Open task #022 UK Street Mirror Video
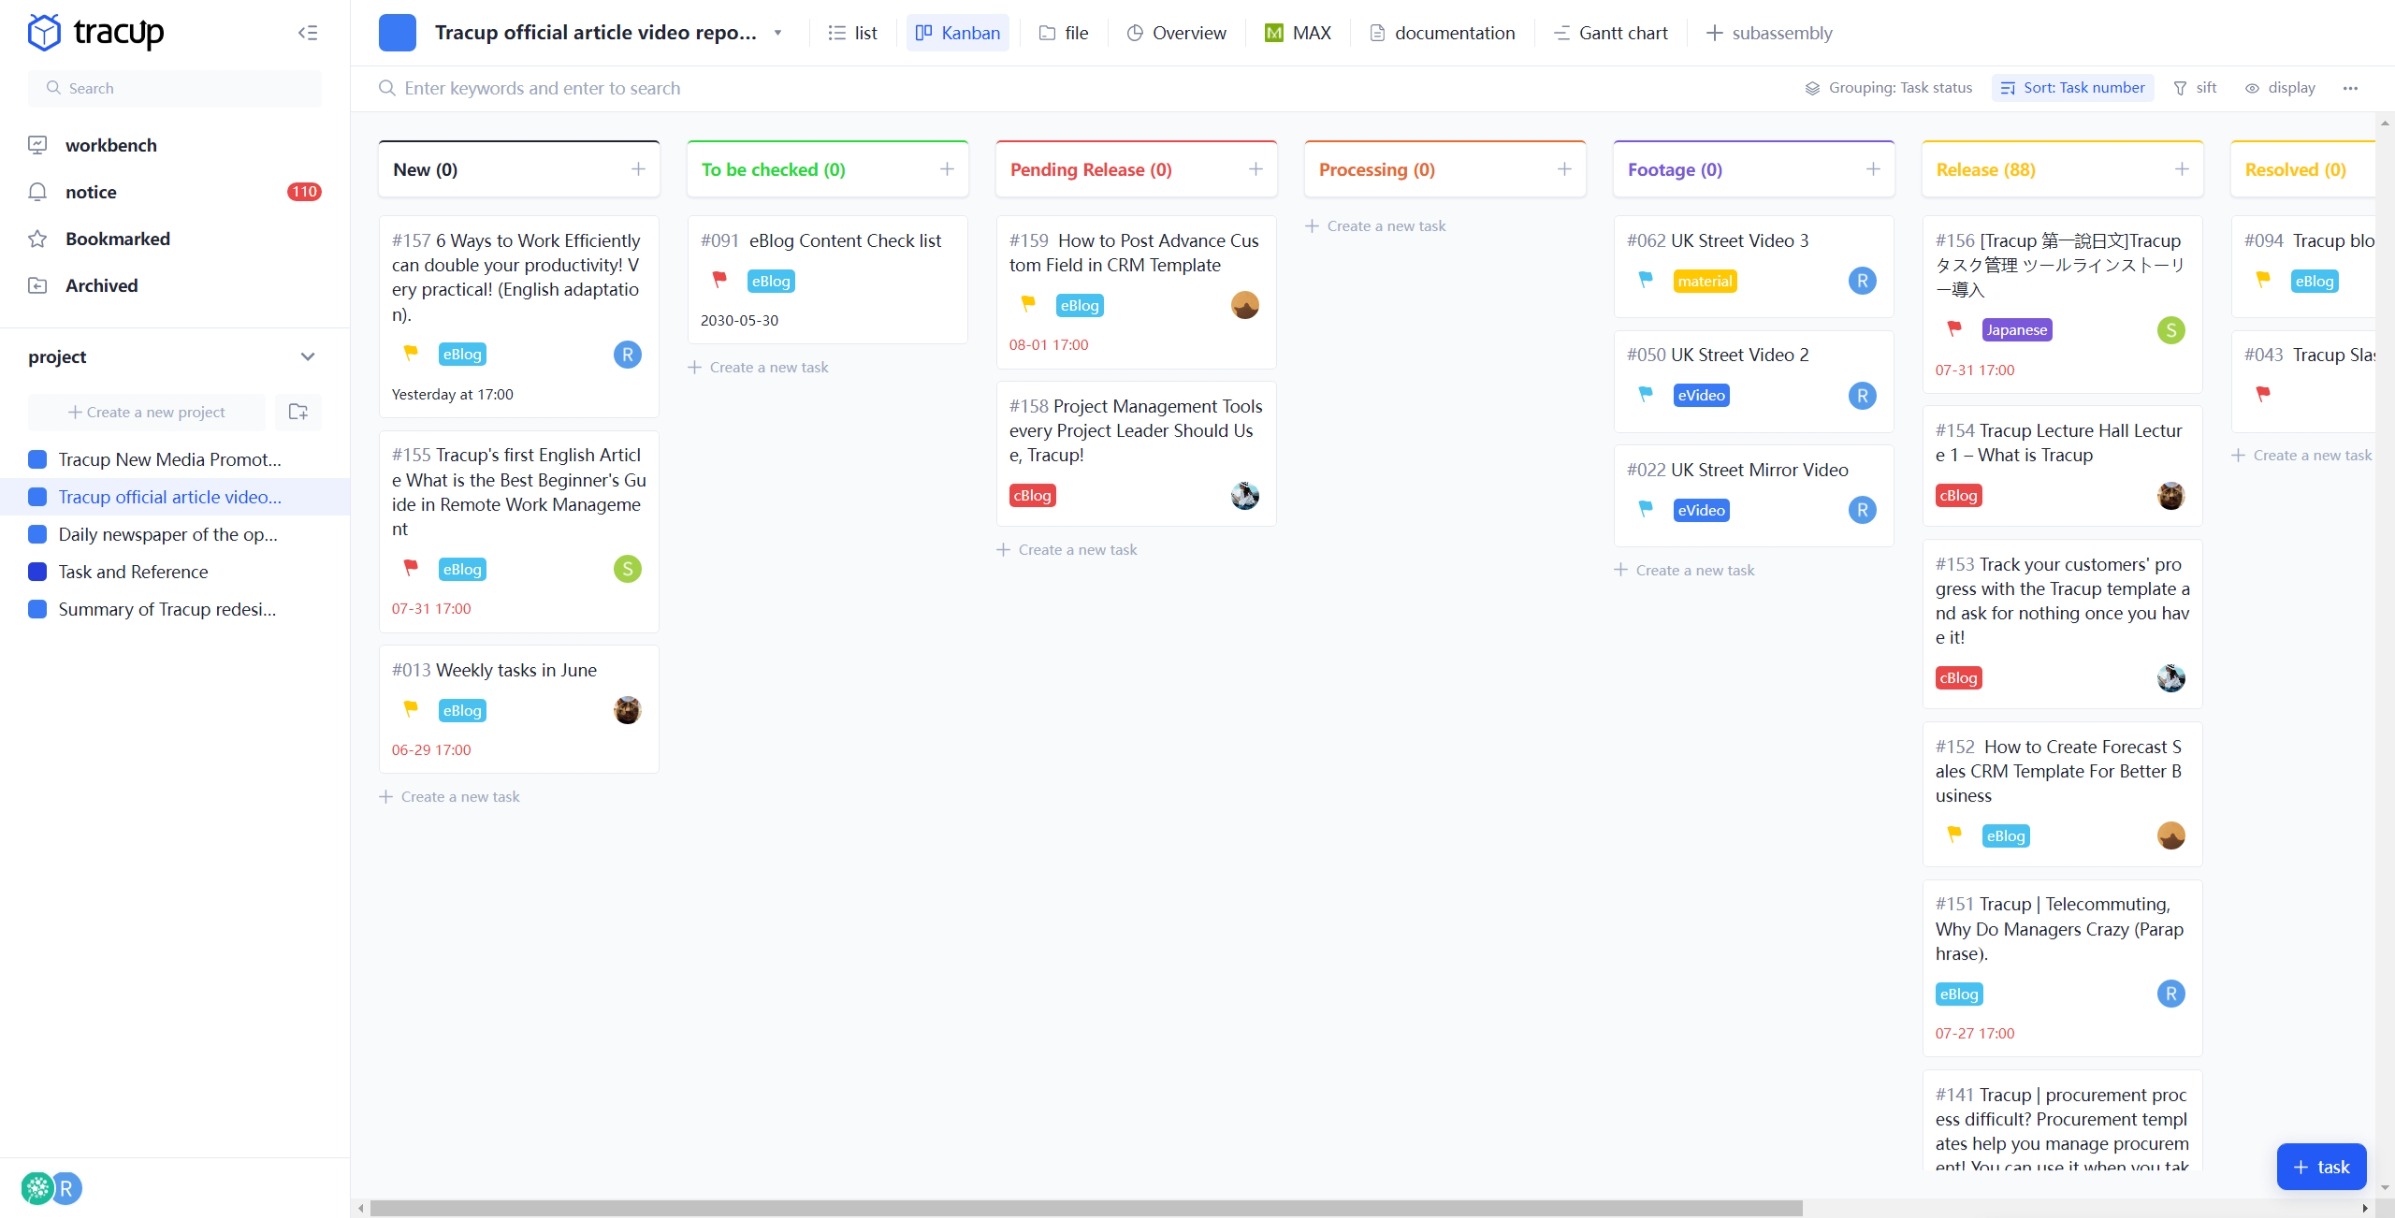This screenshot has height=1218, width=2395. pyautogui.click(x=1753, y=496)
